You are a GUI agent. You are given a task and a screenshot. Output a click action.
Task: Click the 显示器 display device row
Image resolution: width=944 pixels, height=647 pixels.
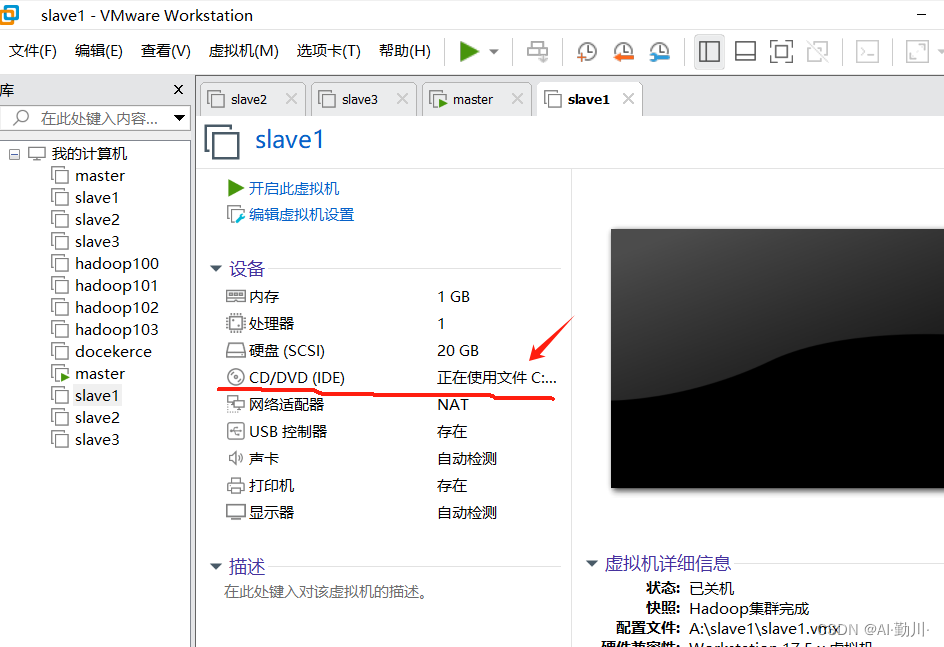(x=391, y=513)
